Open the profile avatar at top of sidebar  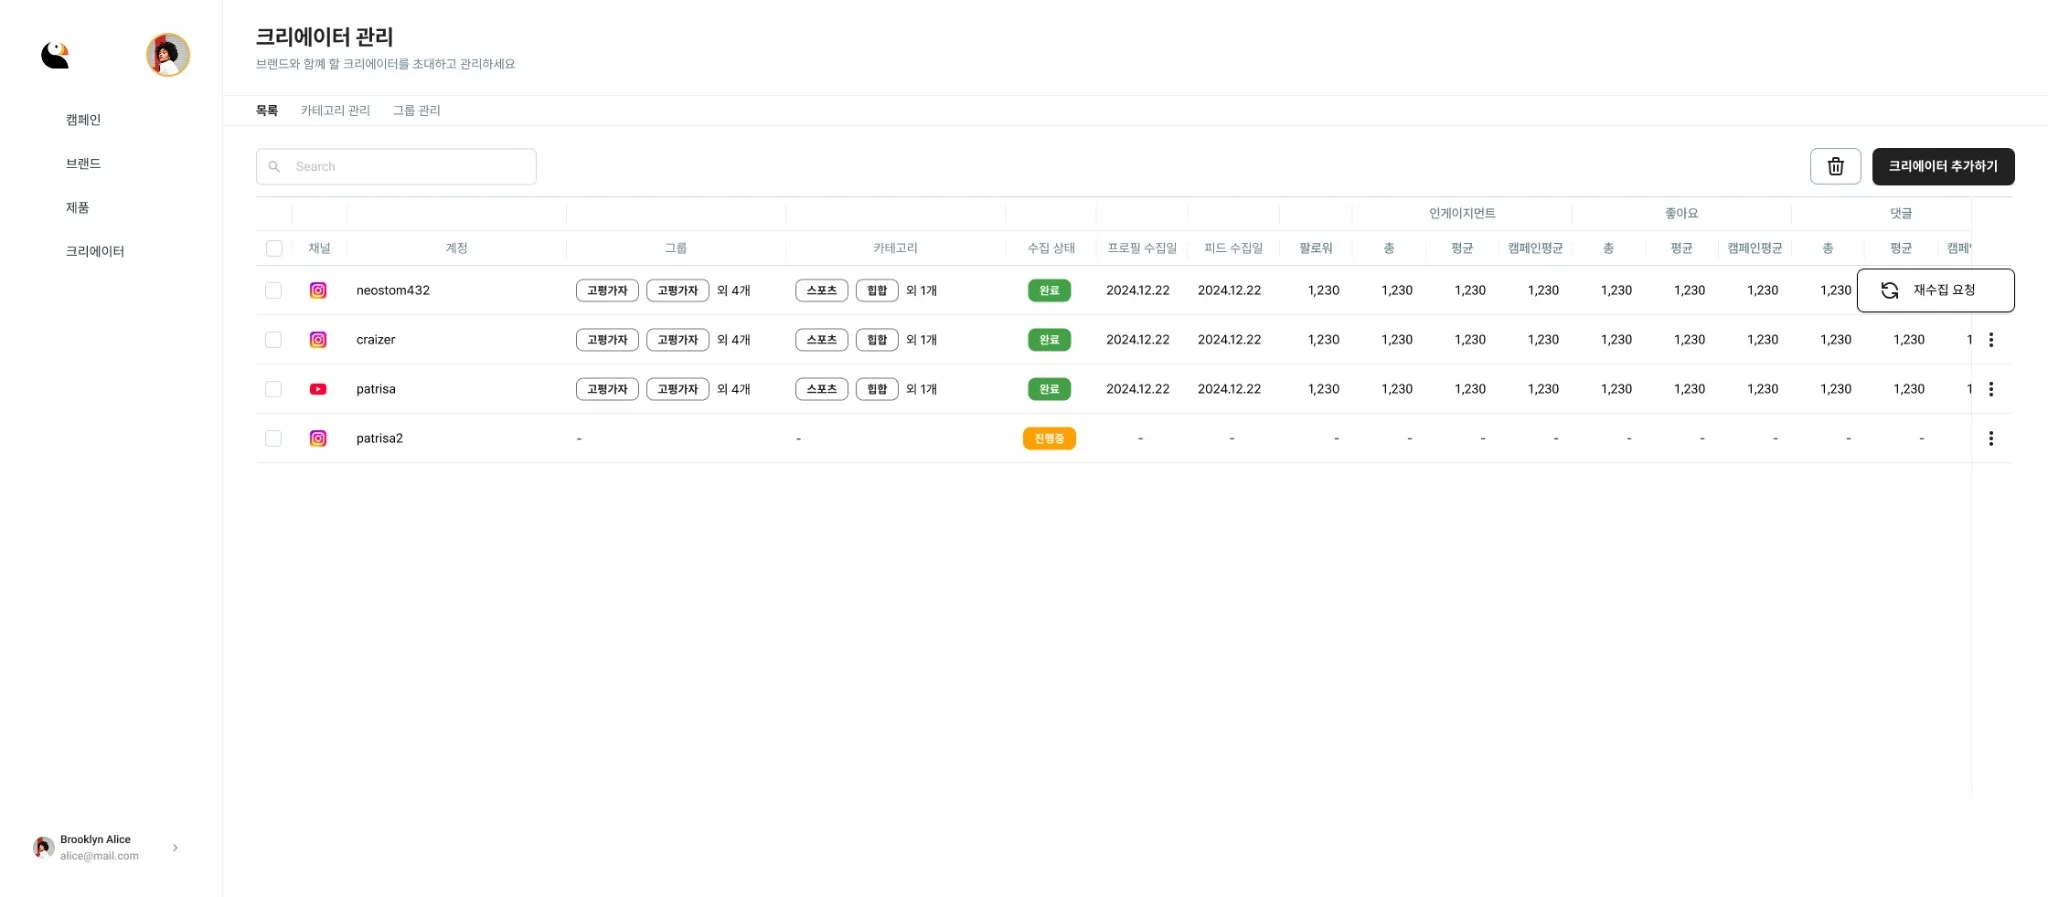coord(168,55)
